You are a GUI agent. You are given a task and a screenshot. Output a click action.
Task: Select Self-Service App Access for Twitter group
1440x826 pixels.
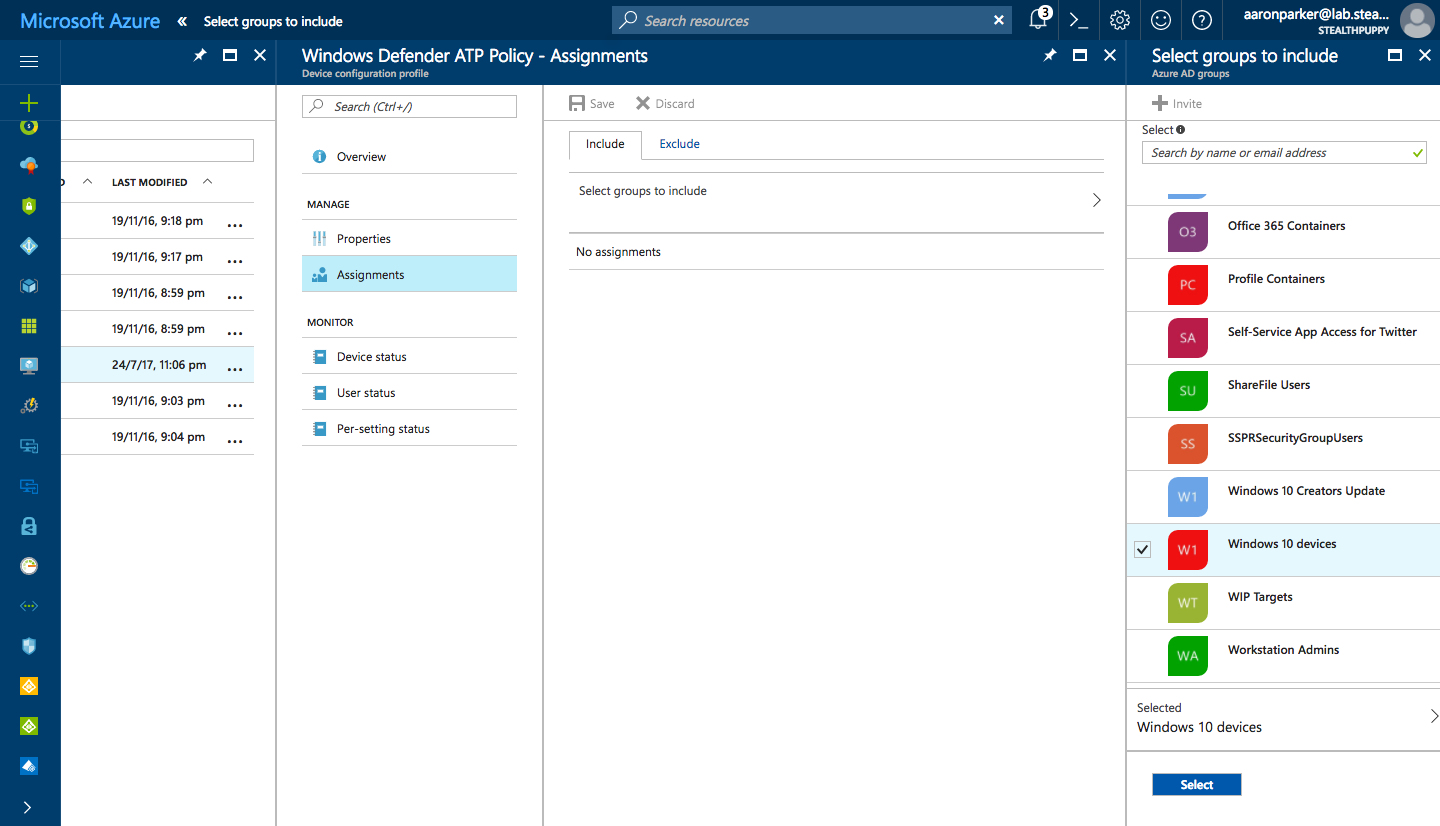tap(1283, 338)
